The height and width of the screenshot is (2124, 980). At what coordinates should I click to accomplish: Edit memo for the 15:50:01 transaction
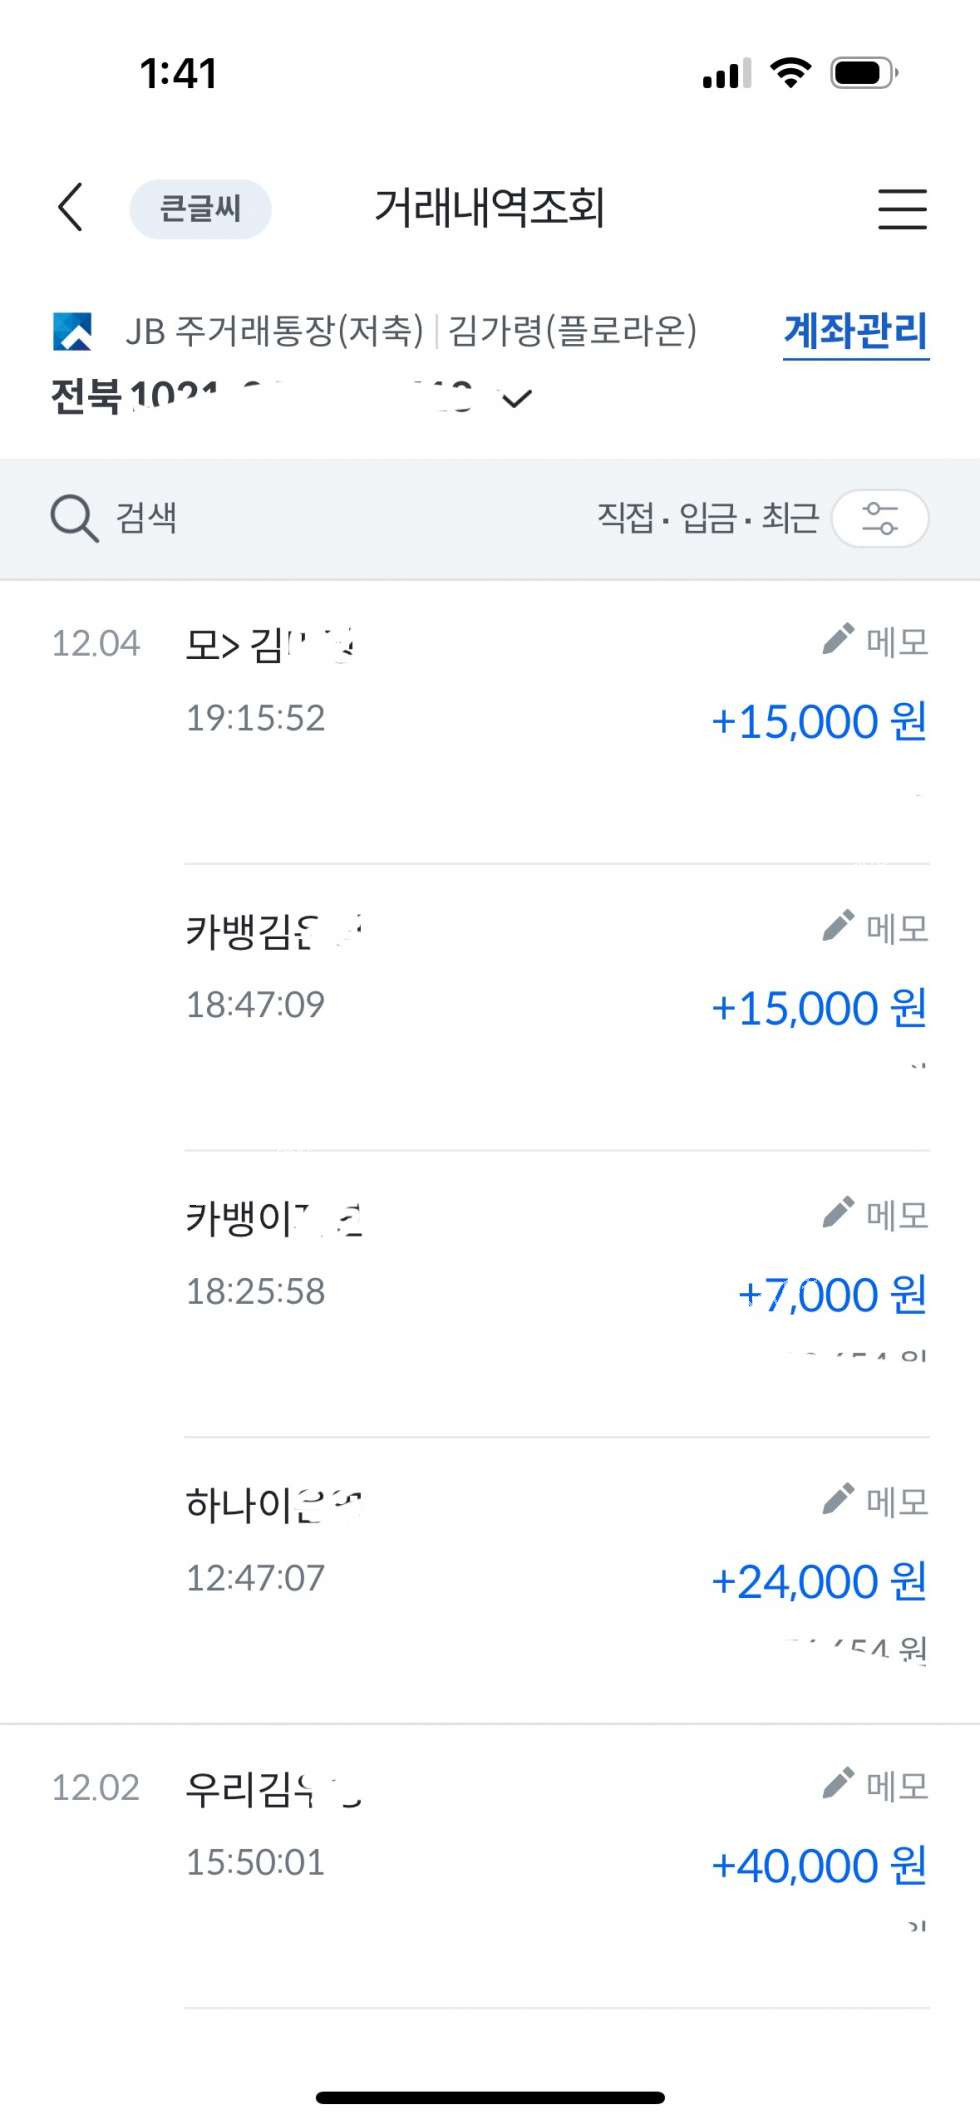pyautogui.click(x=876, y=1786)
